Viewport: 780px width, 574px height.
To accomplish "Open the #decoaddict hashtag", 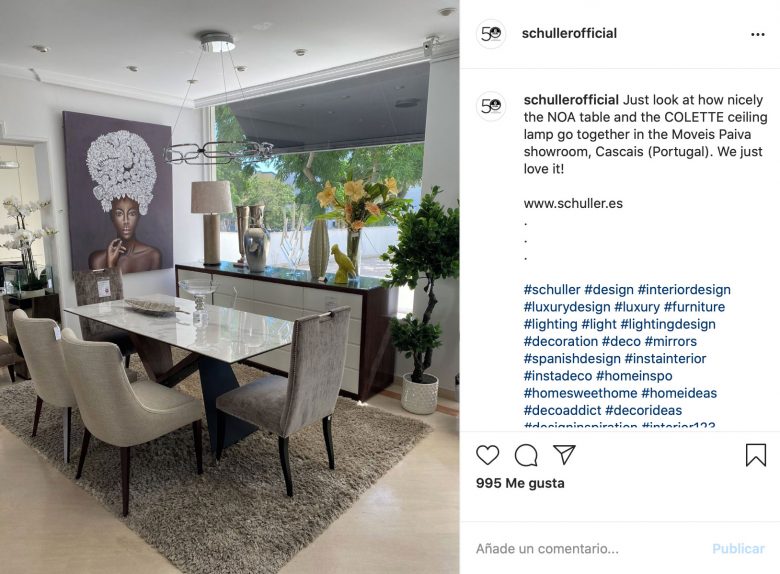I will point(562,410).
